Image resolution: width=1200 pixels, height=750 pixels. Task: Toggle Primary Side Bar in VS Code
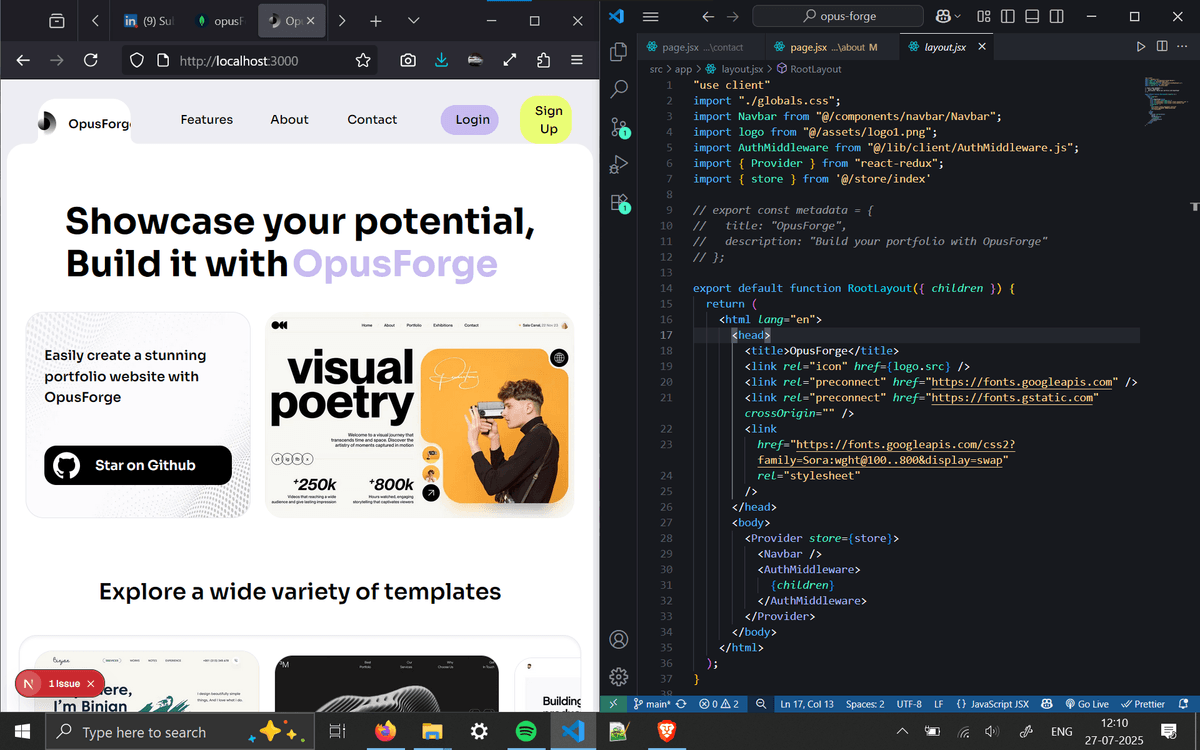(x=1008, y=16)
